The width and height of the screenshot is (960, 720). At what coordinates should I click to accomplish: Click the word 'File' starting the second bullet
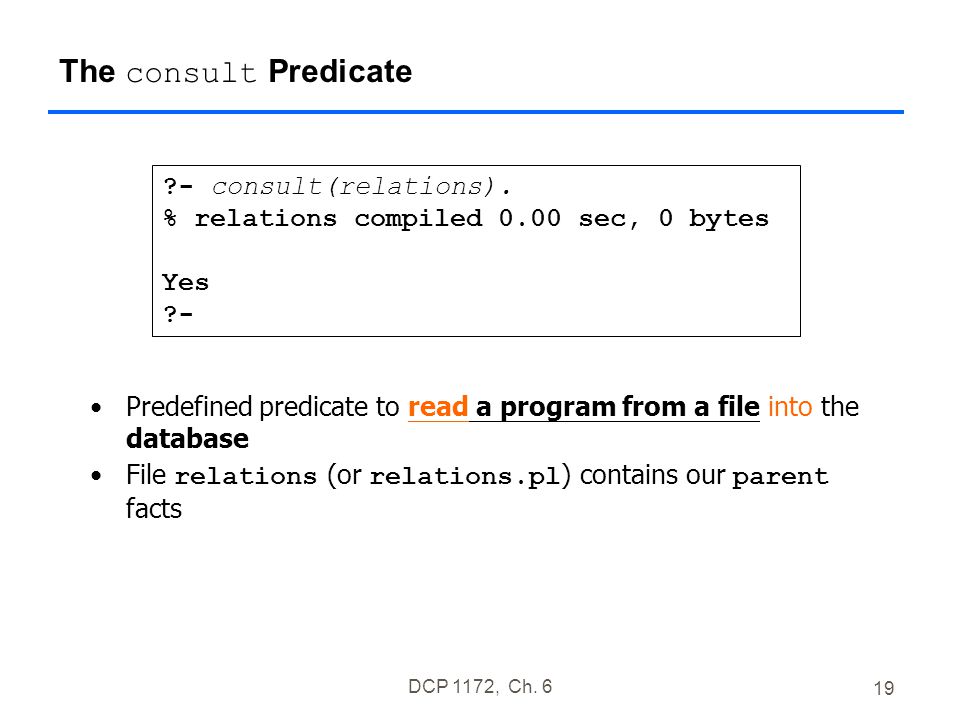[x=146, y=475]
